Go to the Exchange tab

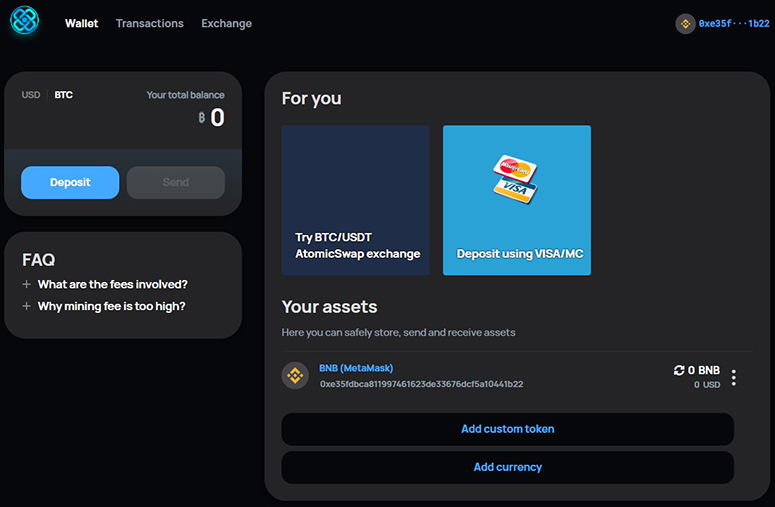click(x=226, y=23)
